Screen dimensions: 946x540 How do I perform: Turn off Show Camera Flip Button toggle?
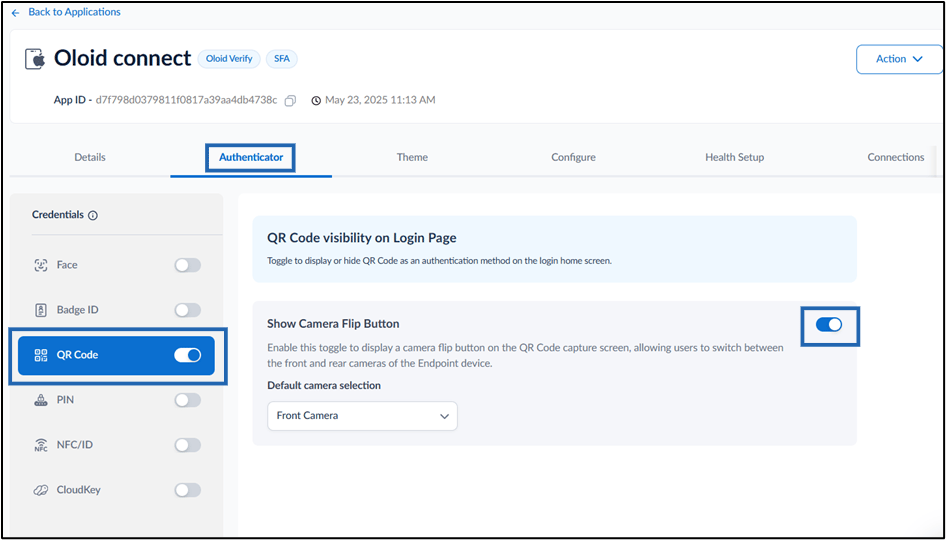point(829,325)
